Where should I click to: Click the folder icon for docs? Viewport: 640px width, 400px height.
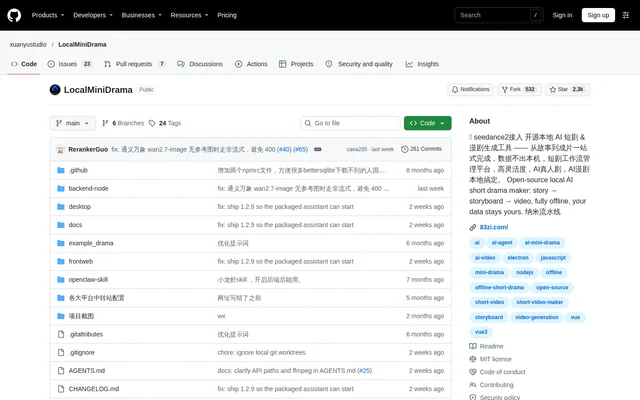(x=61, y=225)
